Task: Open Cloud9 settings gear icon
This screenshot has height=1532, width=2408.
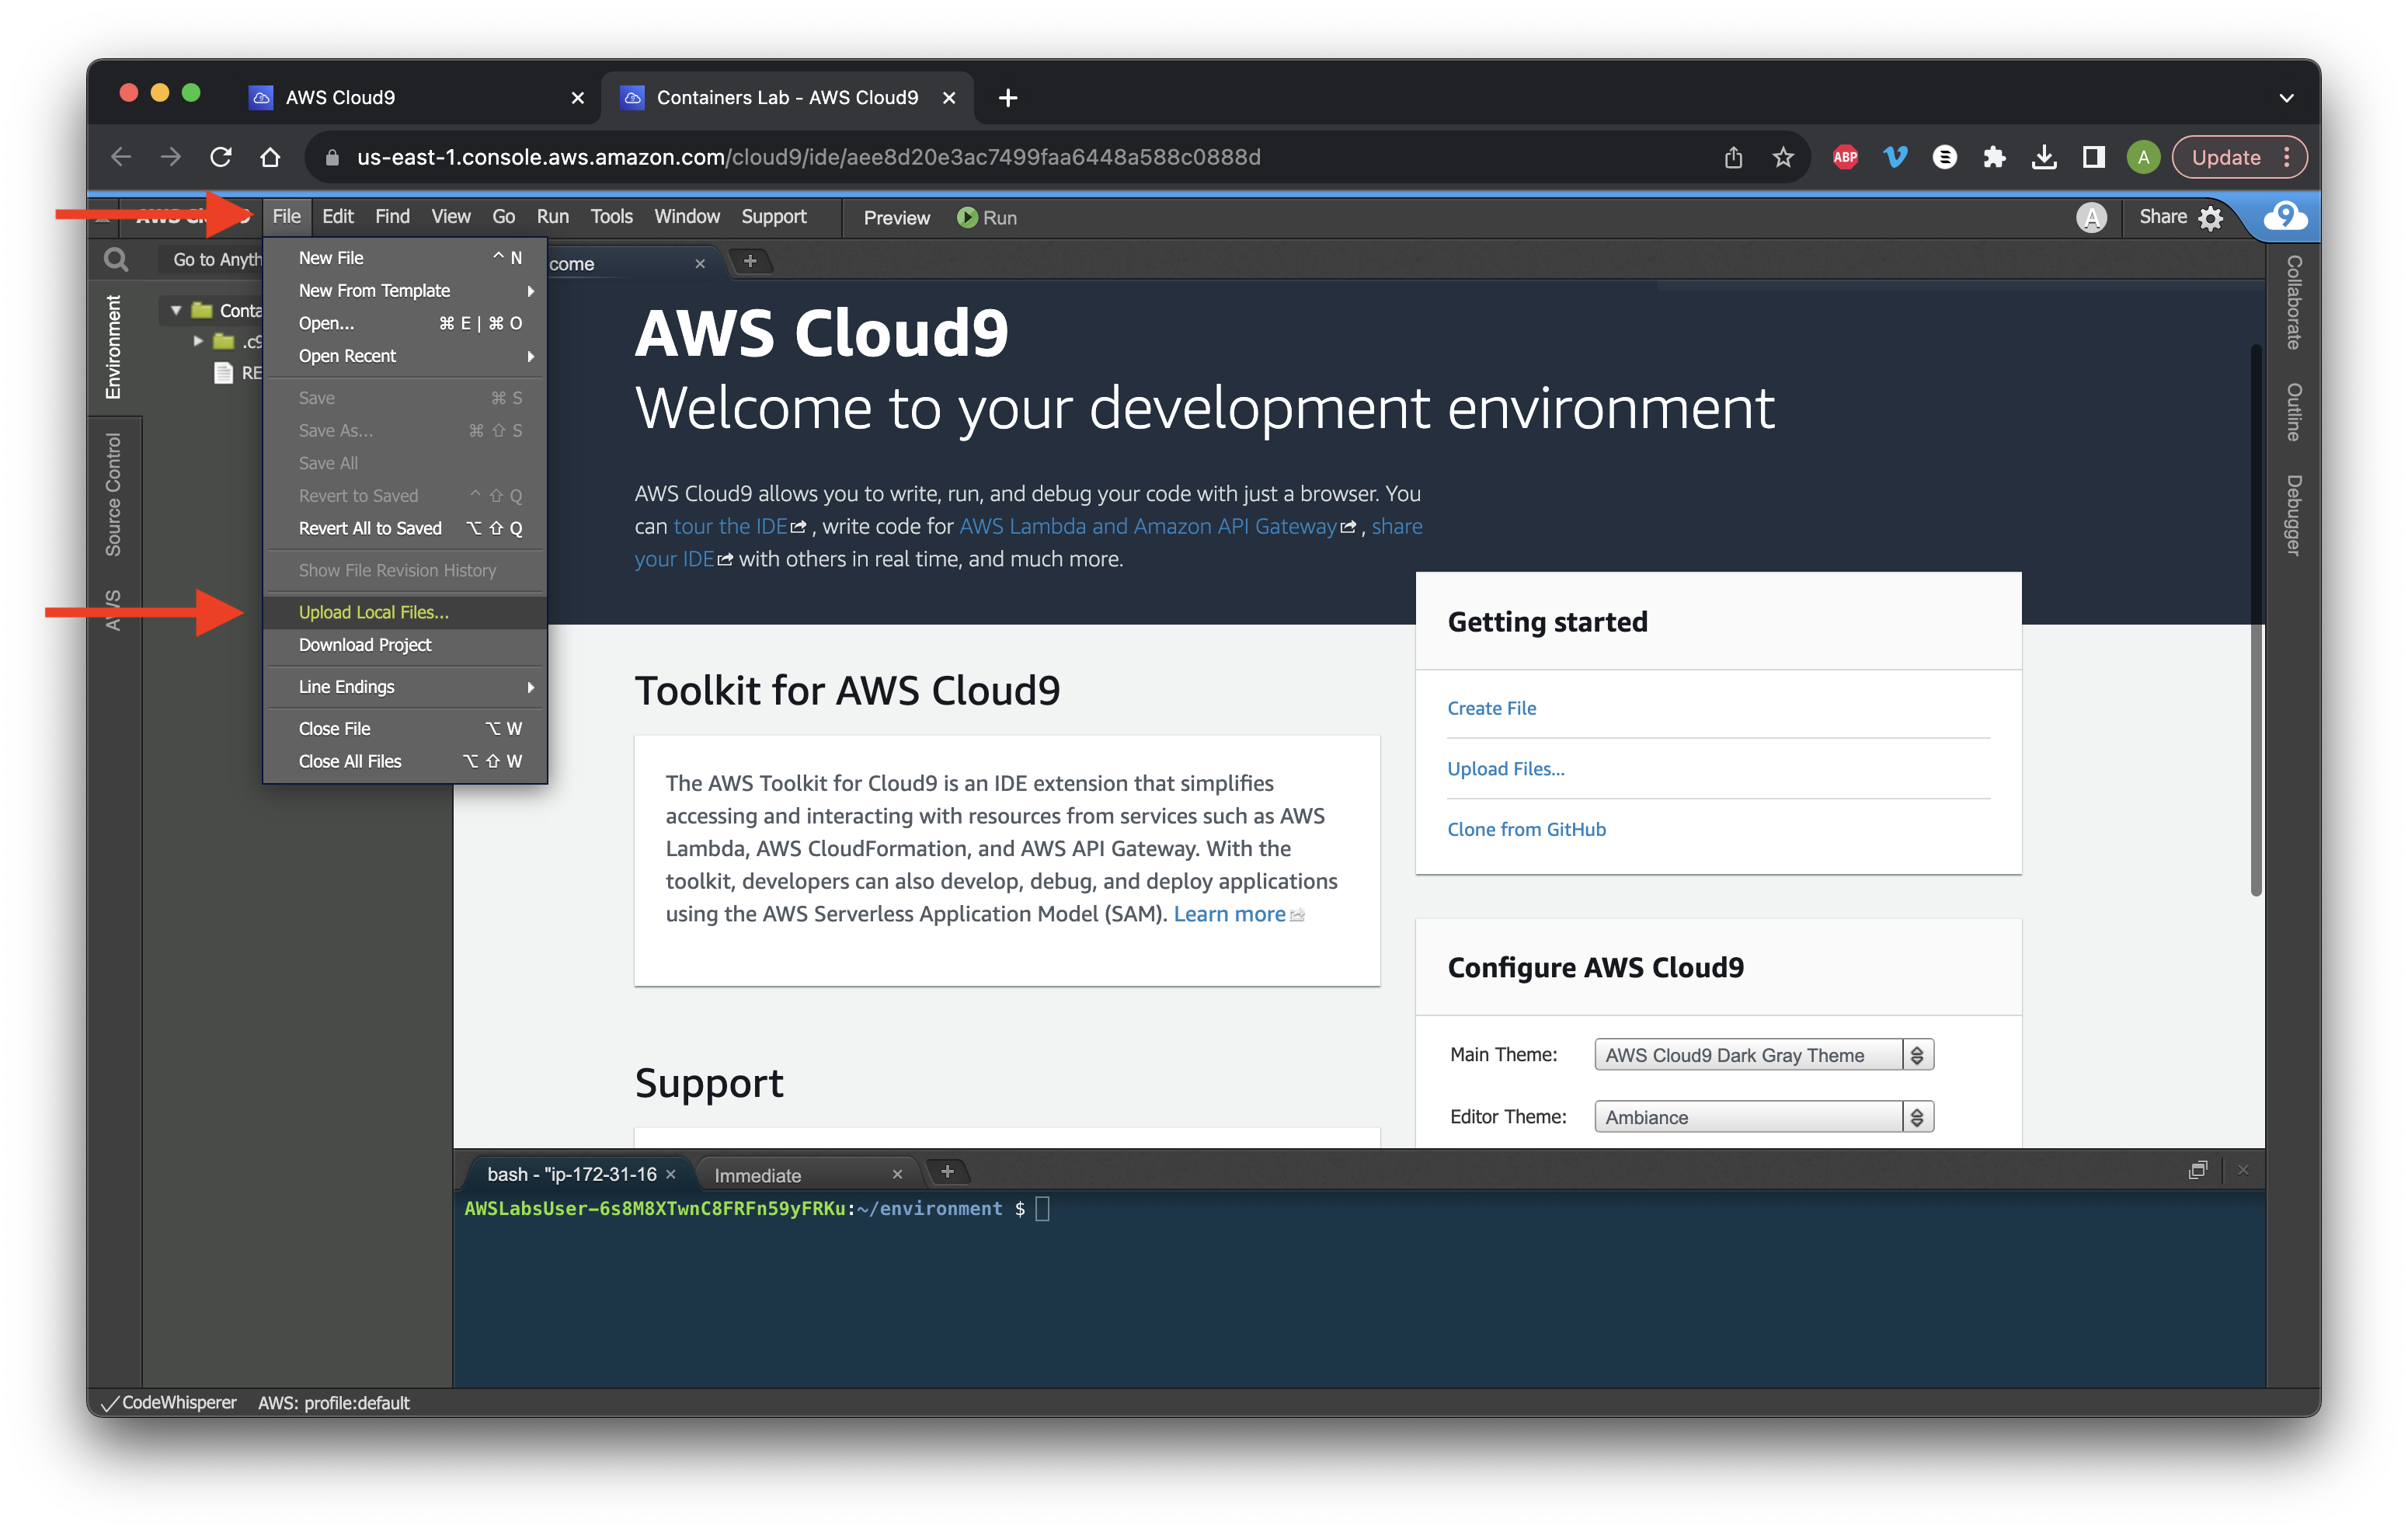Action: pyautogui.click(x=2211, y=218)
